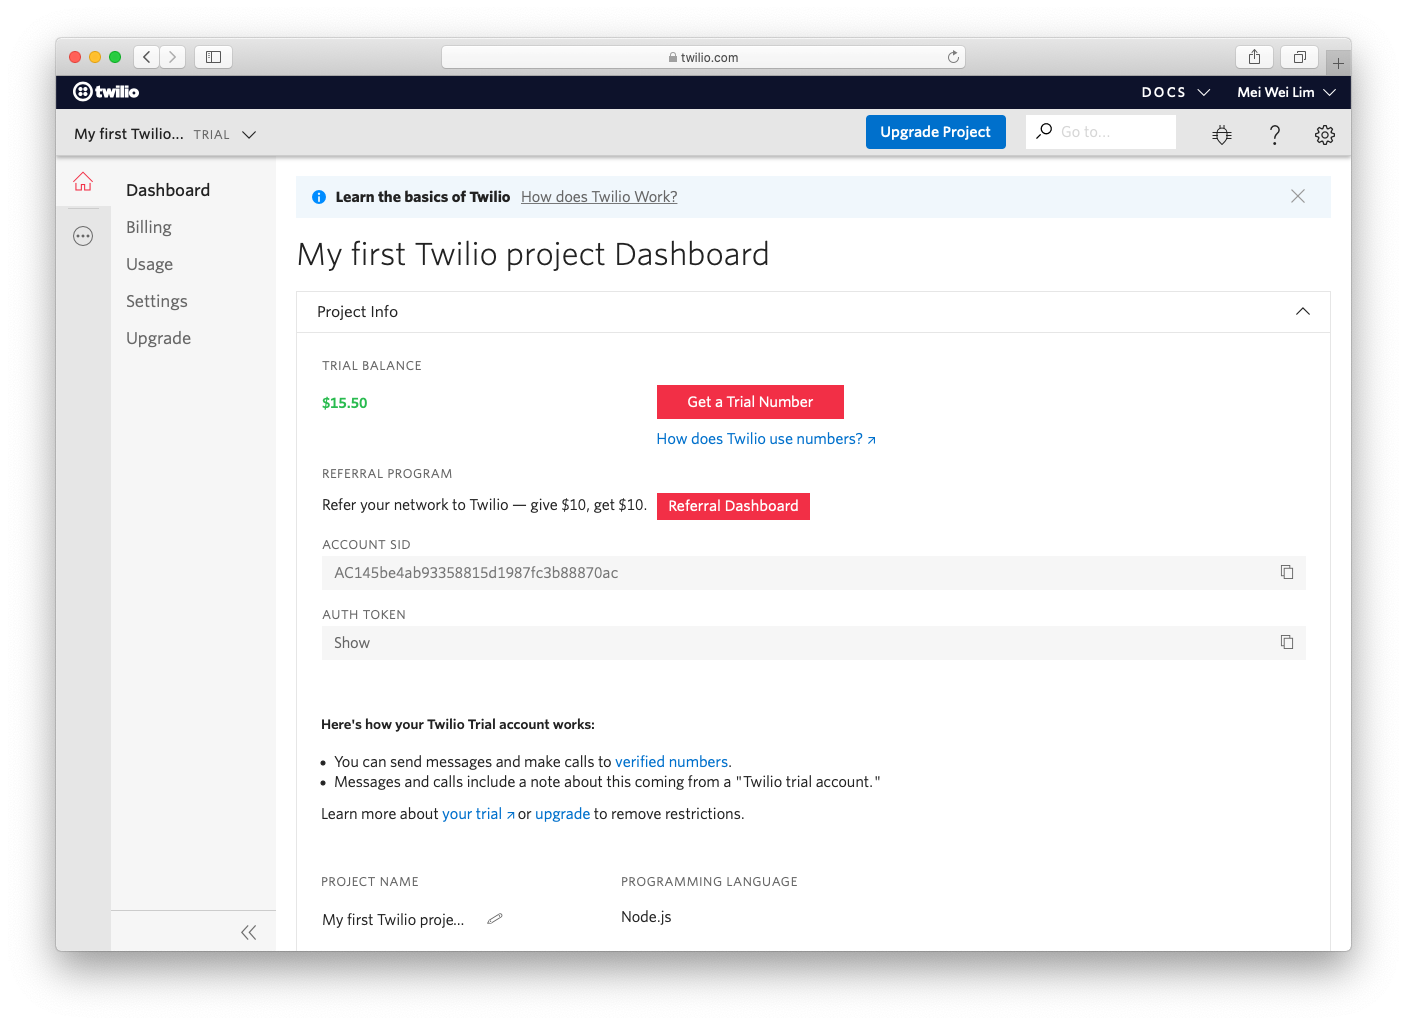Open the Mei Wei Lim account menu
Image resolution: width=1407 pixels, height=1025 pixels.
pyautogui.click(x=1285, y=92)
